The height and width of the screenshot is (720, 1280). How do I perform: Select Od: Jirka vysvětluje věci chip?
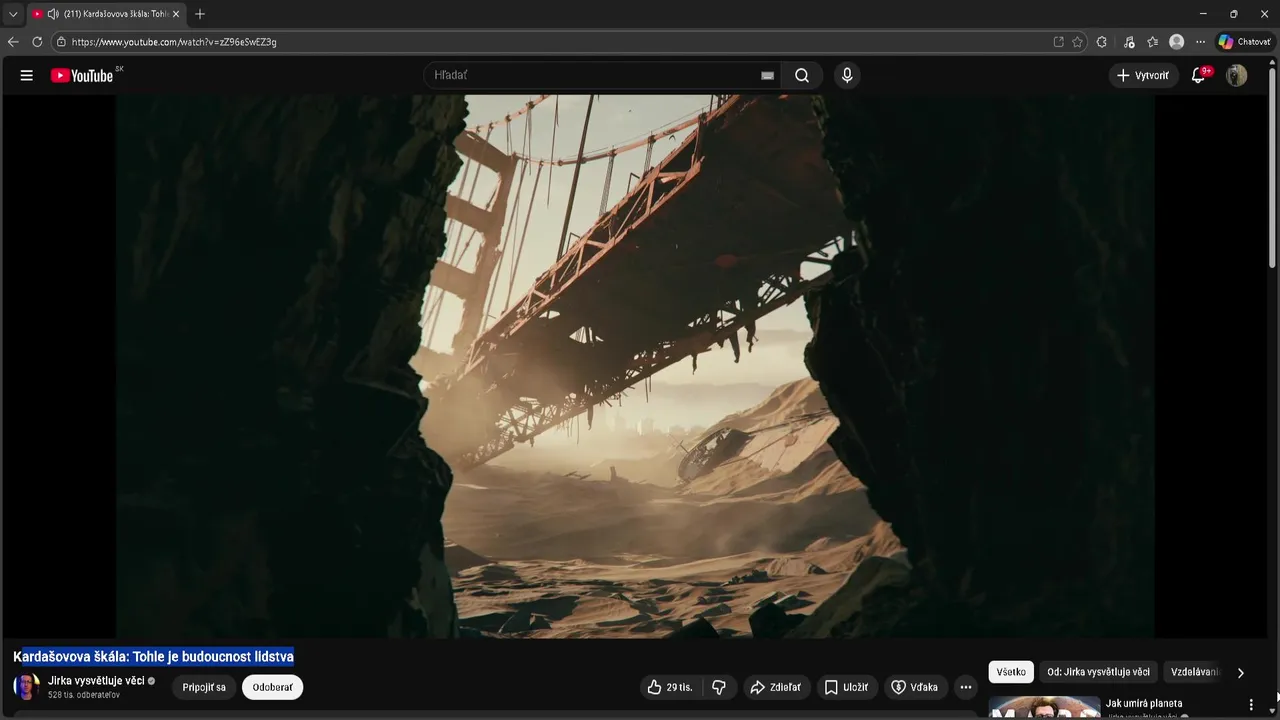[x=1098, y=672]
